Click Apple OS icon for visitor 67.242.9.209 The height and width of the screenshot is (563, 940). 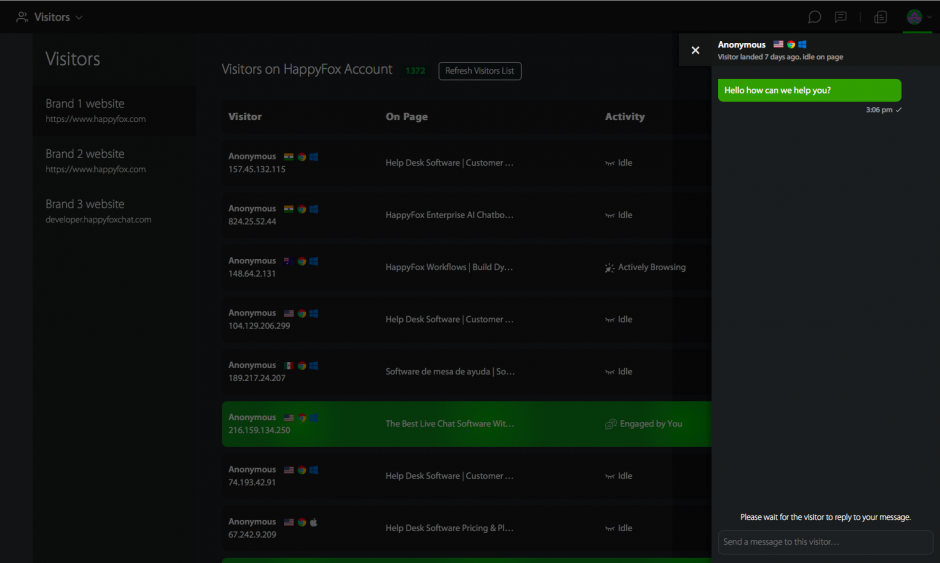coord(313,522)
